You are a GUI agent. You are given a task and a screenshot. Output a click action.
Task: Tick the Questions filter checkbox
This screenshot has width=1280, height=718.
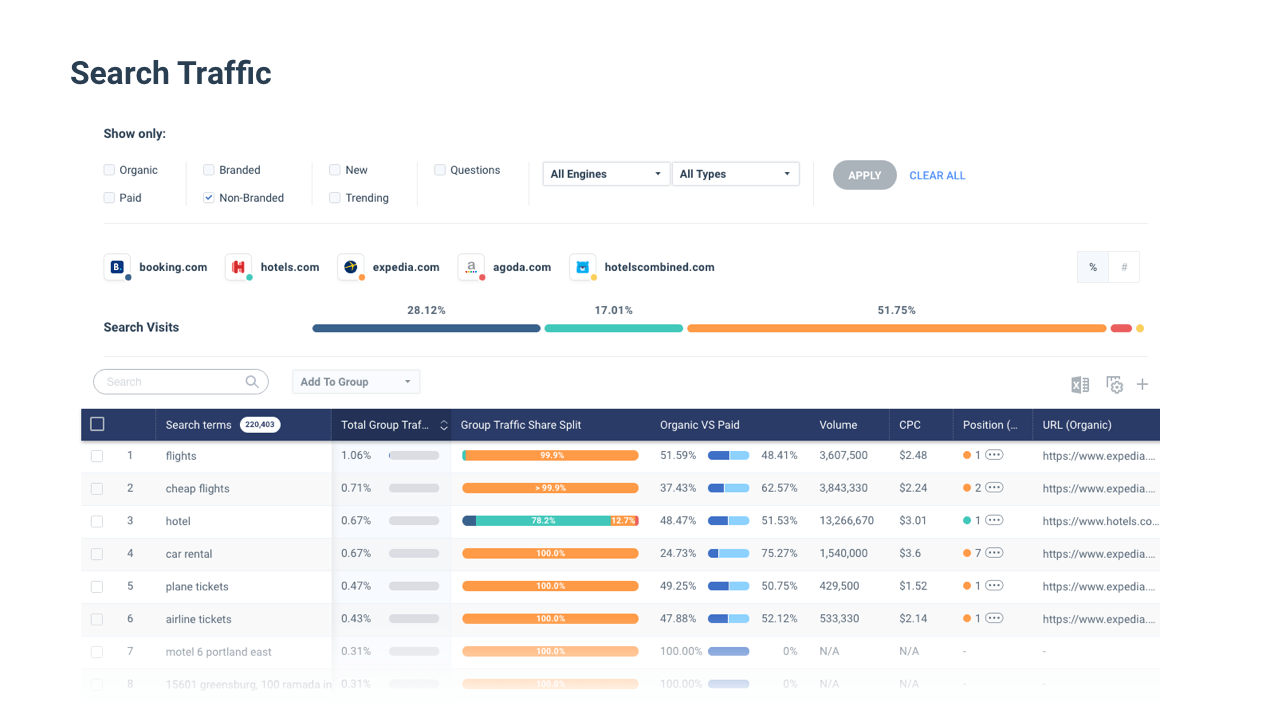(440, 170)
